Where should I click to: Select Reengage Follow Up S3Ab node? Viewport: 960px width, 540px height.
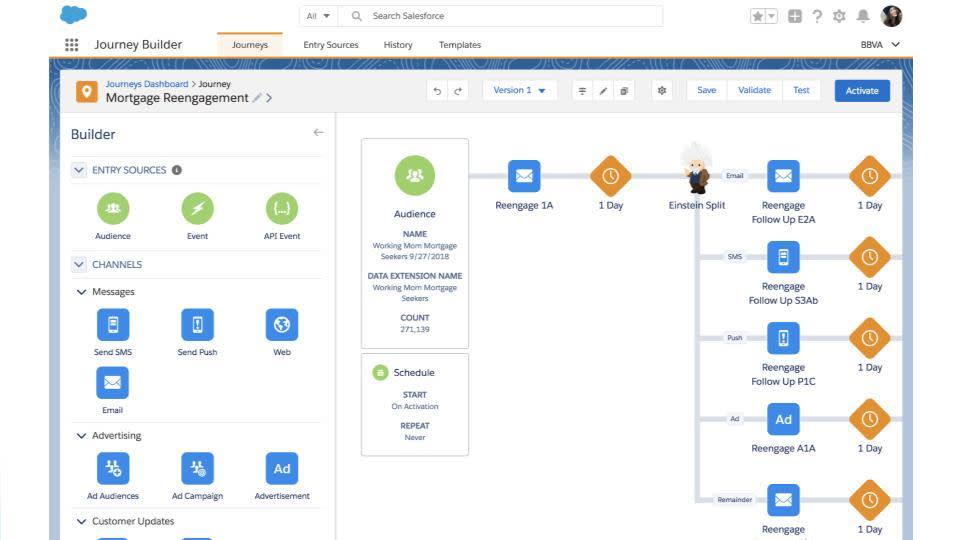[783, 257]
